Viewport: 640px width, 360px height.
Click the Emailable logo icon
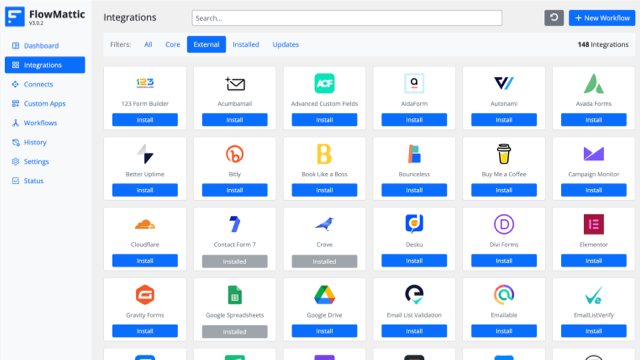[504, 295]
